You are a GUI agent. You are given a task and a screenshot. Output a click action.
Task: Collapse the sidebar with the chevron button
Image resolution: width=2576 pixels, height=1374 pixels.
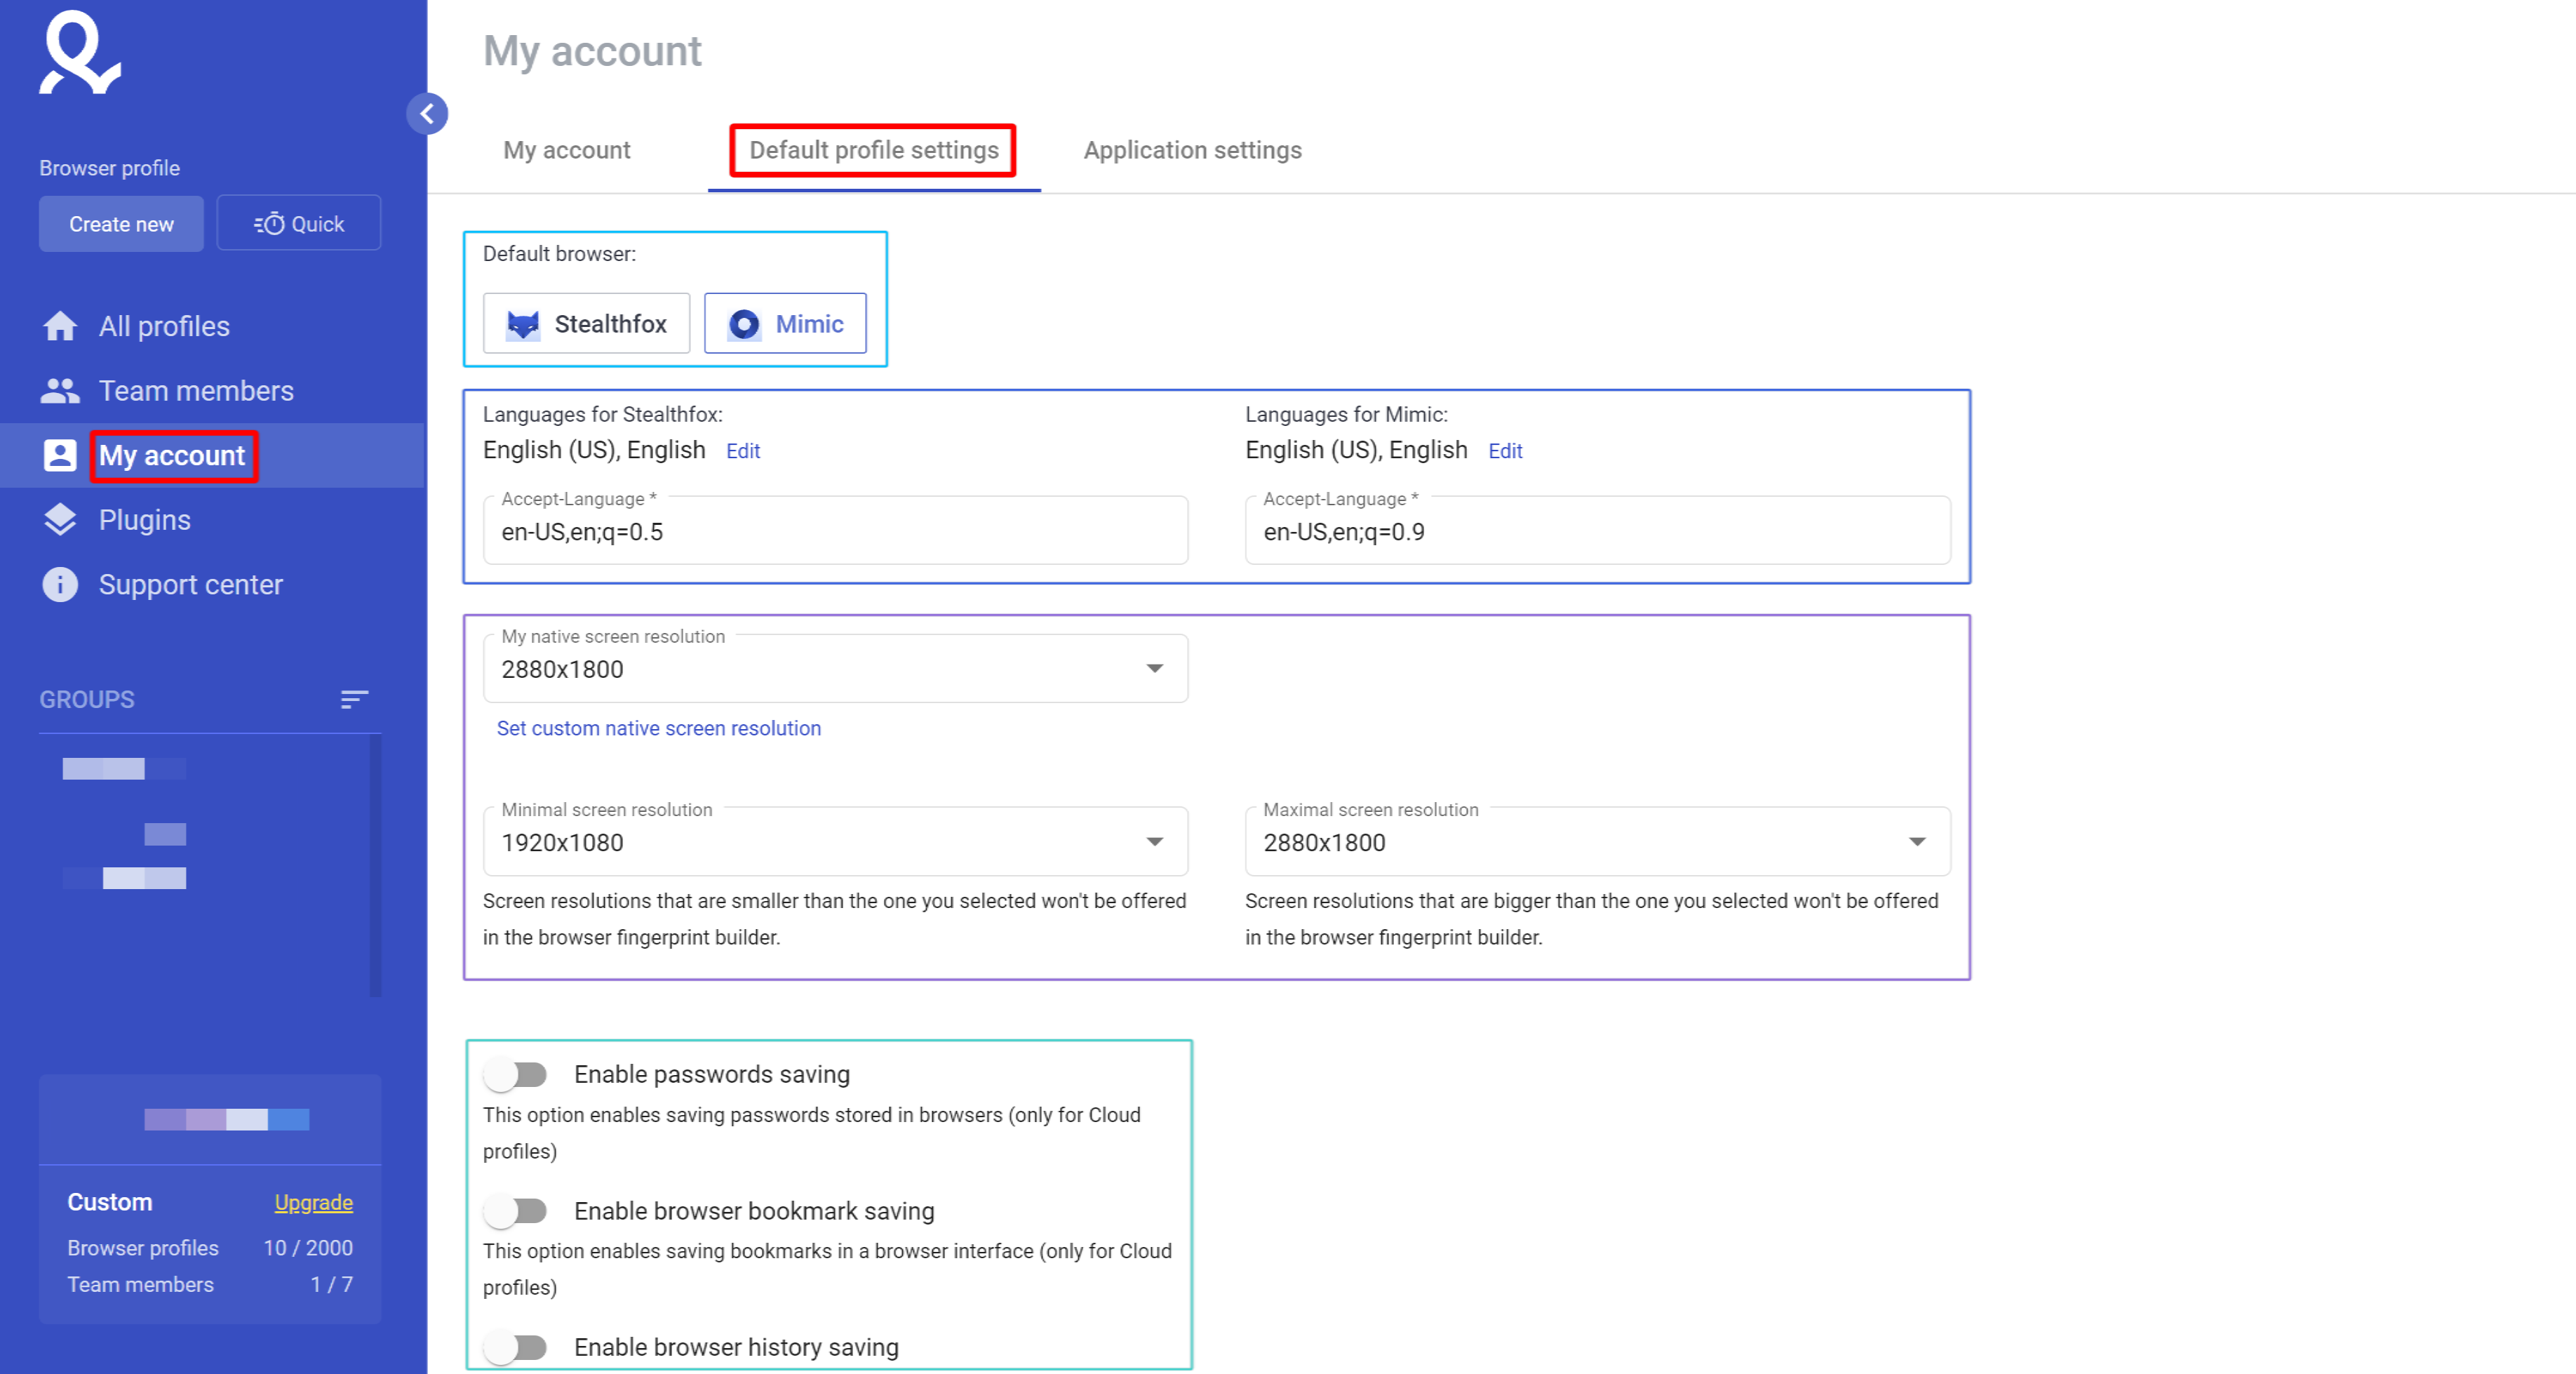pos(427,113)
